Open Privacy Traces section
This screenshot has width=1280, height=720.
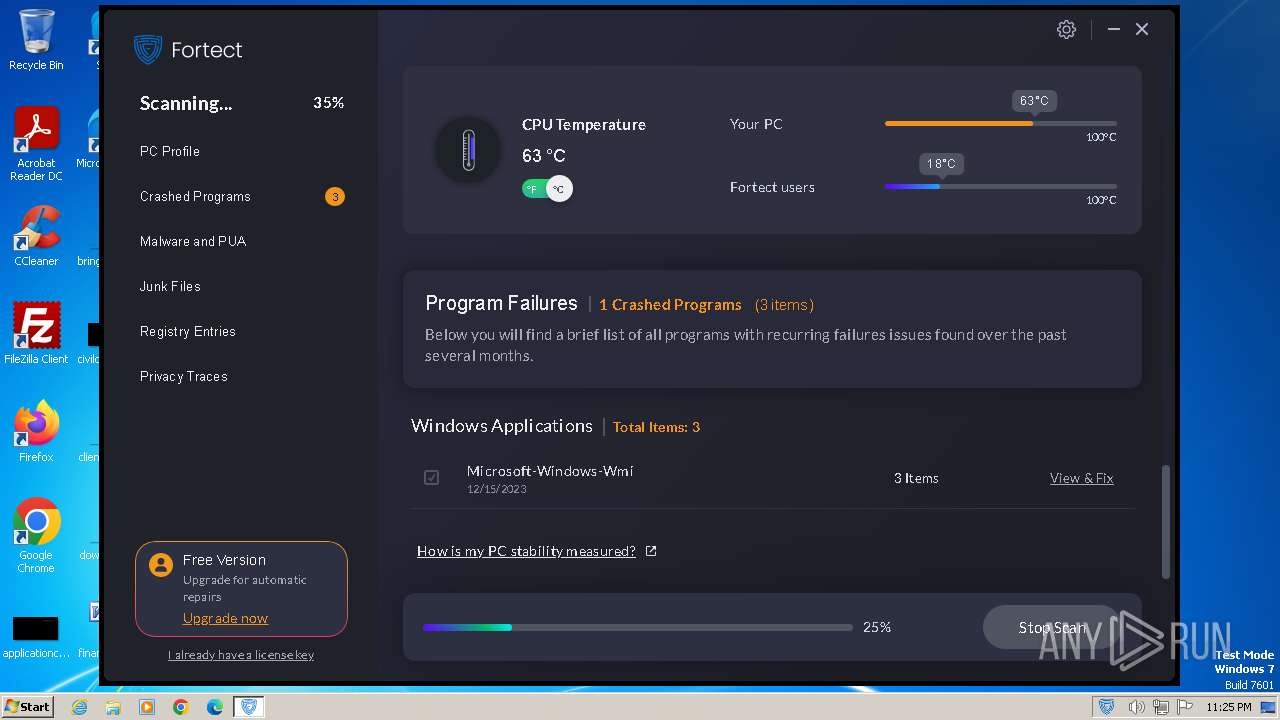(x=184, y=377)
